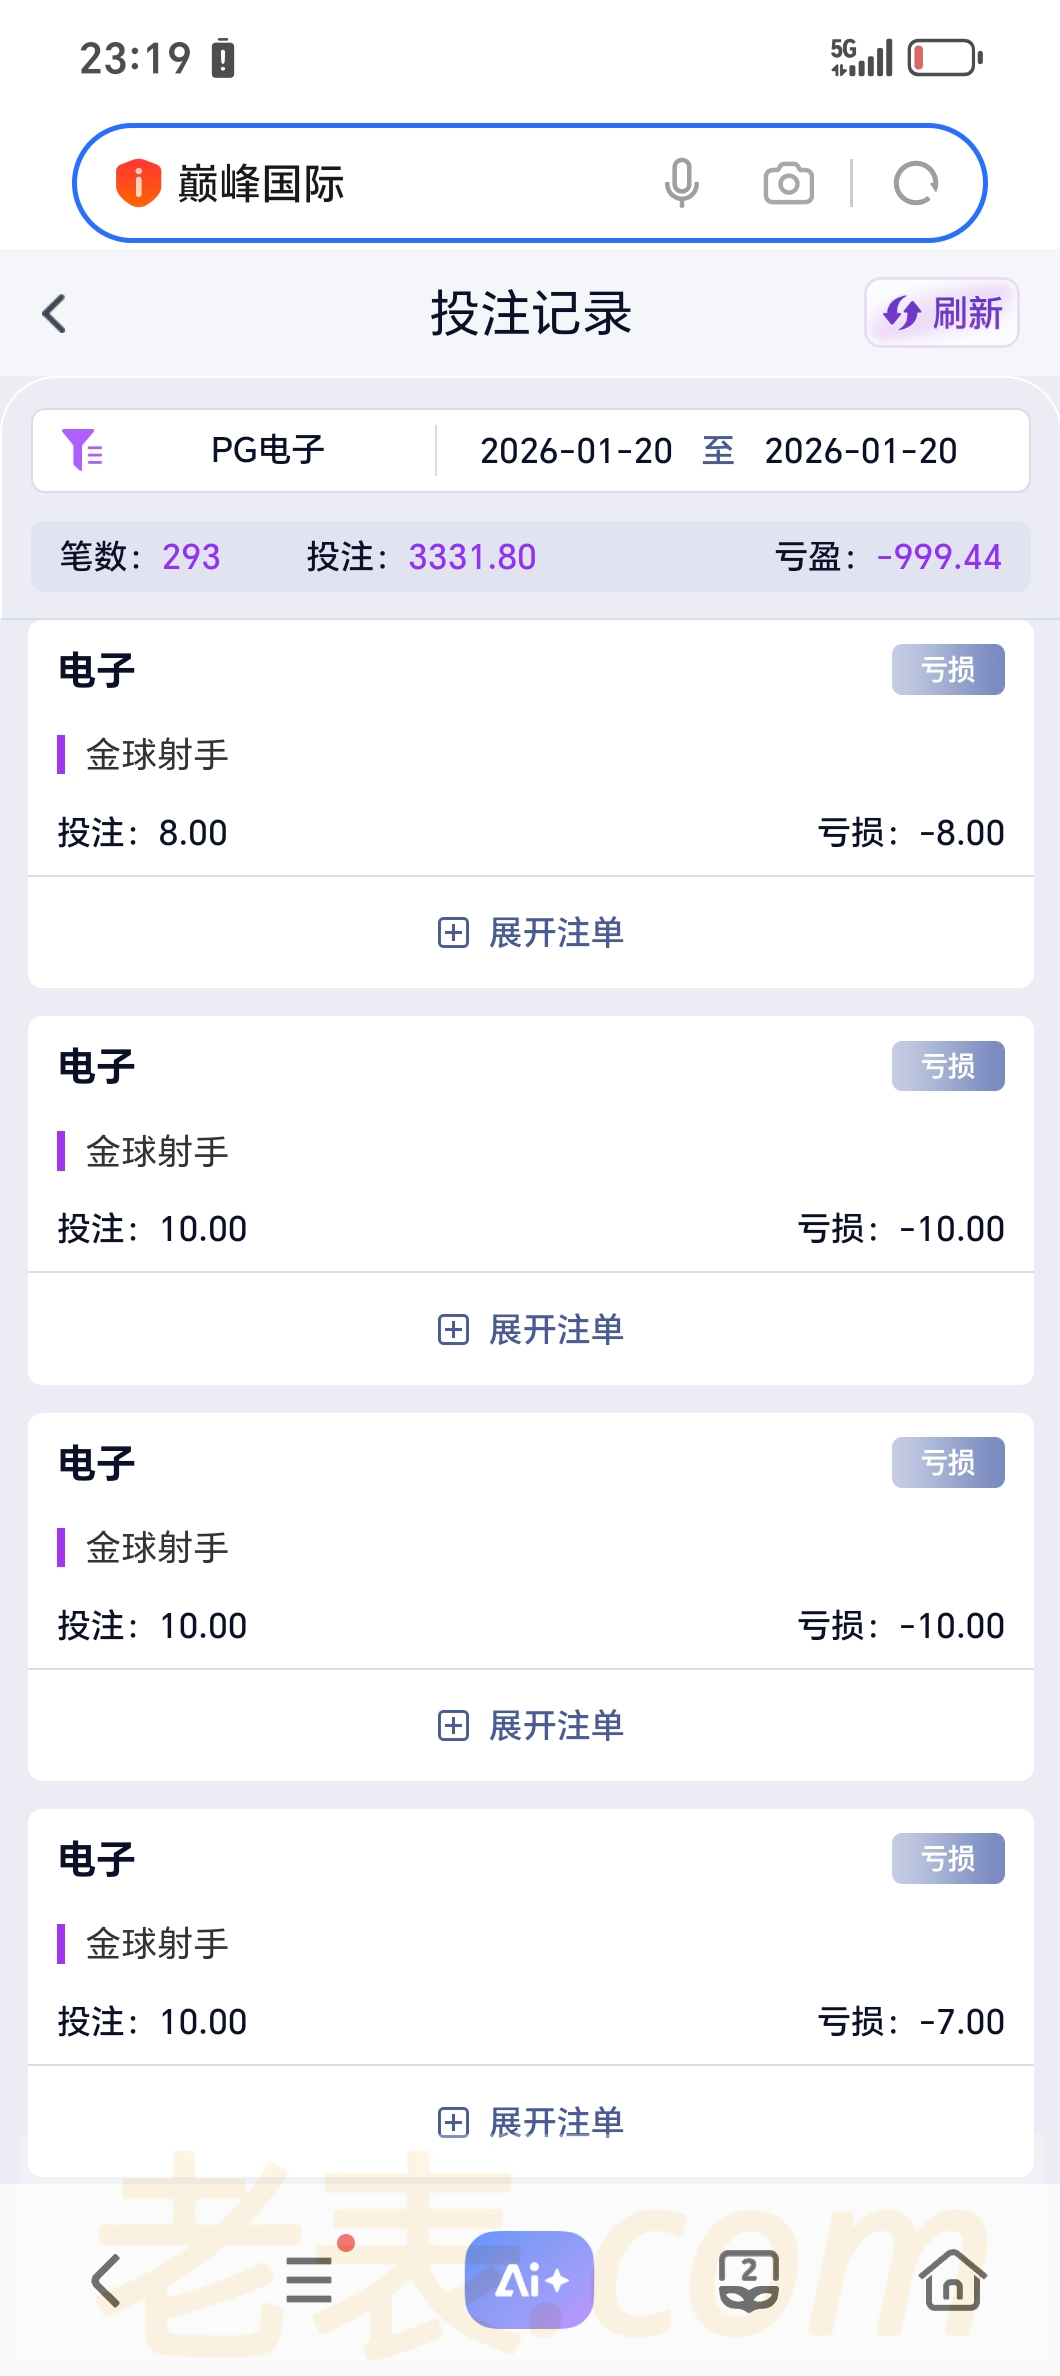Tap the 投注记录 page title
Viewport: 1060px width, 2376px height.
click(x=531, y=313)
